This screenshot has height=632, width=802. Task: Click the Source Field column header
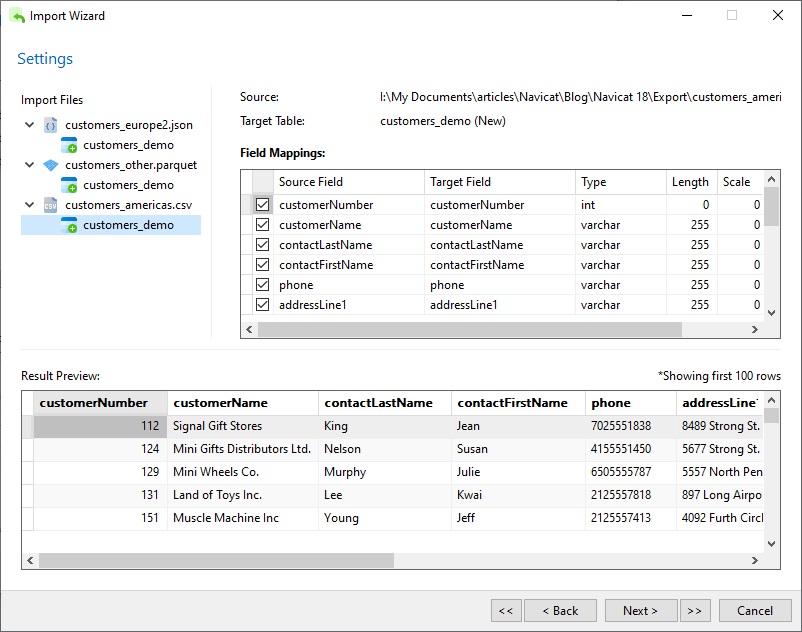click(349, 182)
